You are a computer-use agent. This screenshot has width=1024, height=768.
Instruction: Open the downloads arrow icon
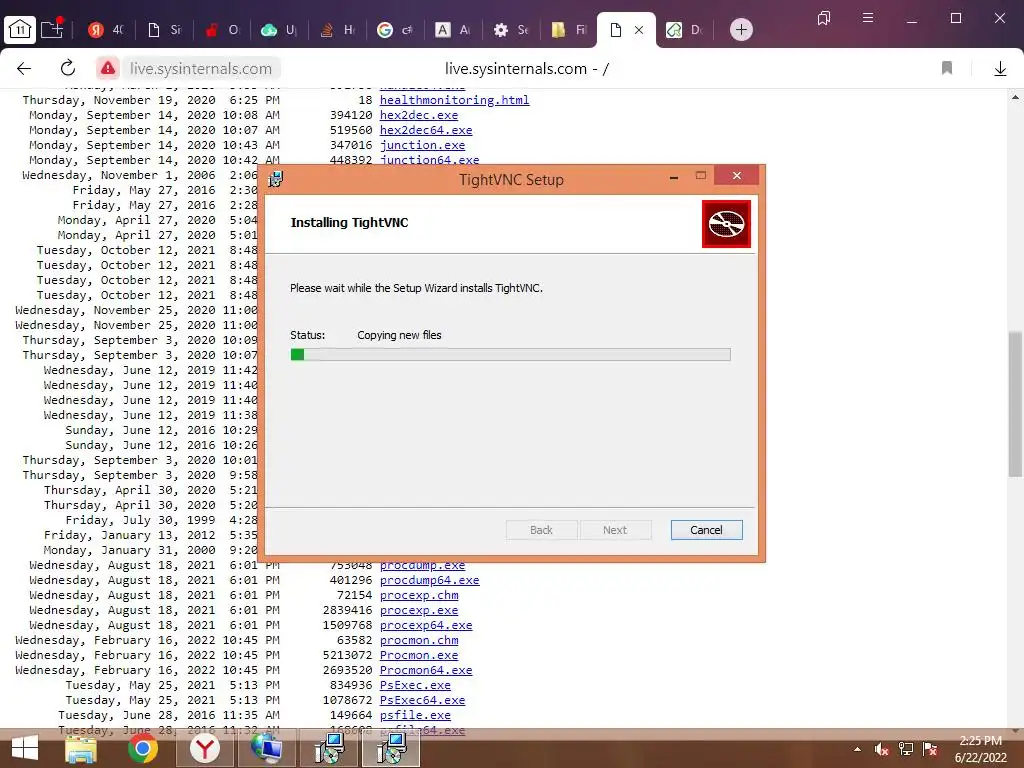pyautogui.click(x=1000, y=69)
